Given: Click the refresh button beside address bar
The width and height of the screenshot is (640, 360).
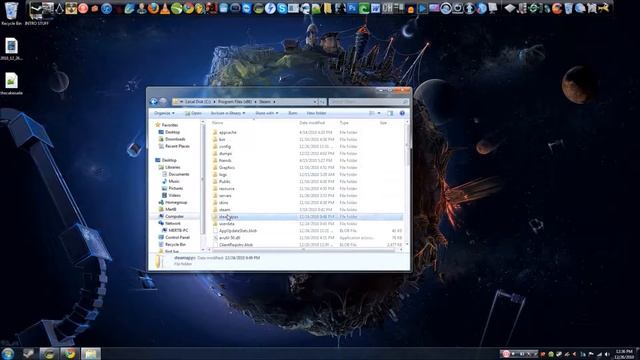Looking at the screenshot, I should (x=322, y=101).
